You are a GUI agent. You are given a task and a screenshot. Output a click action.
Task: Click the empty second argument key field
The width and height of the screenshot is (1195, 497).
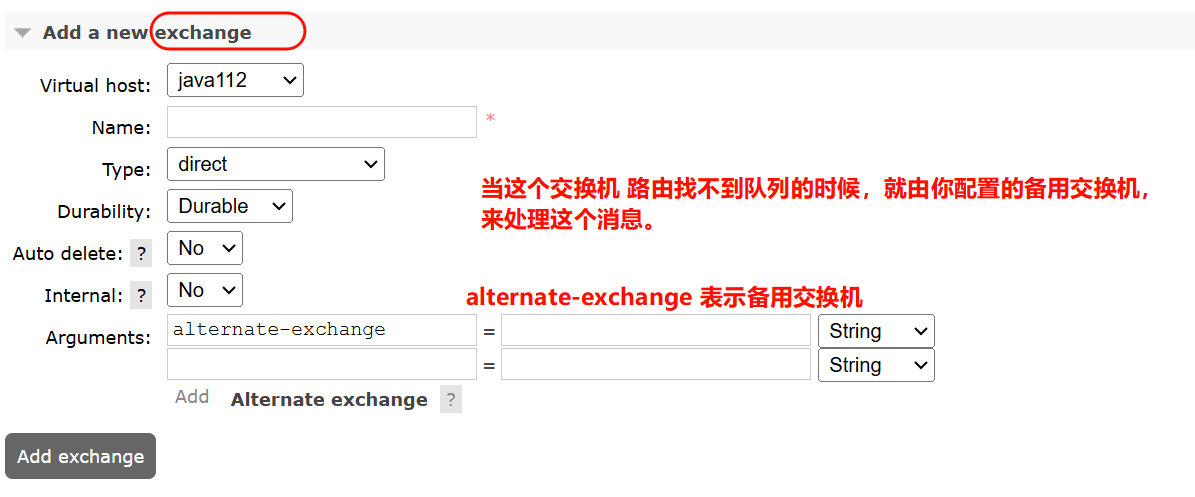click(321, 364)
